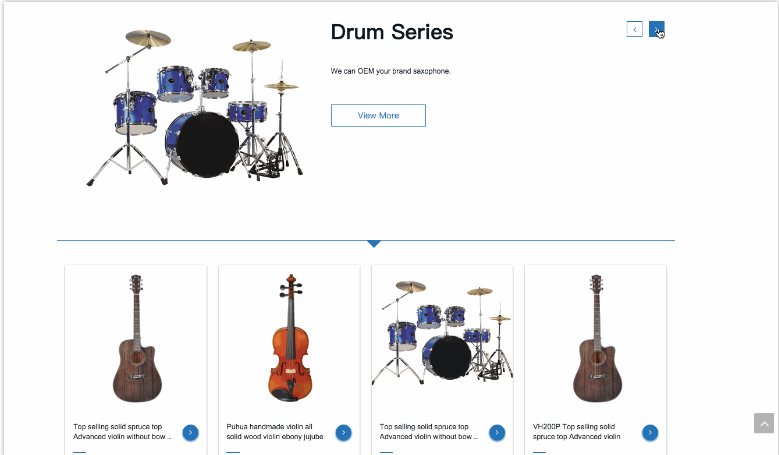Open the drum kit product thumbnail
This screenshot has height=455, width=779.
click(442, 333)
